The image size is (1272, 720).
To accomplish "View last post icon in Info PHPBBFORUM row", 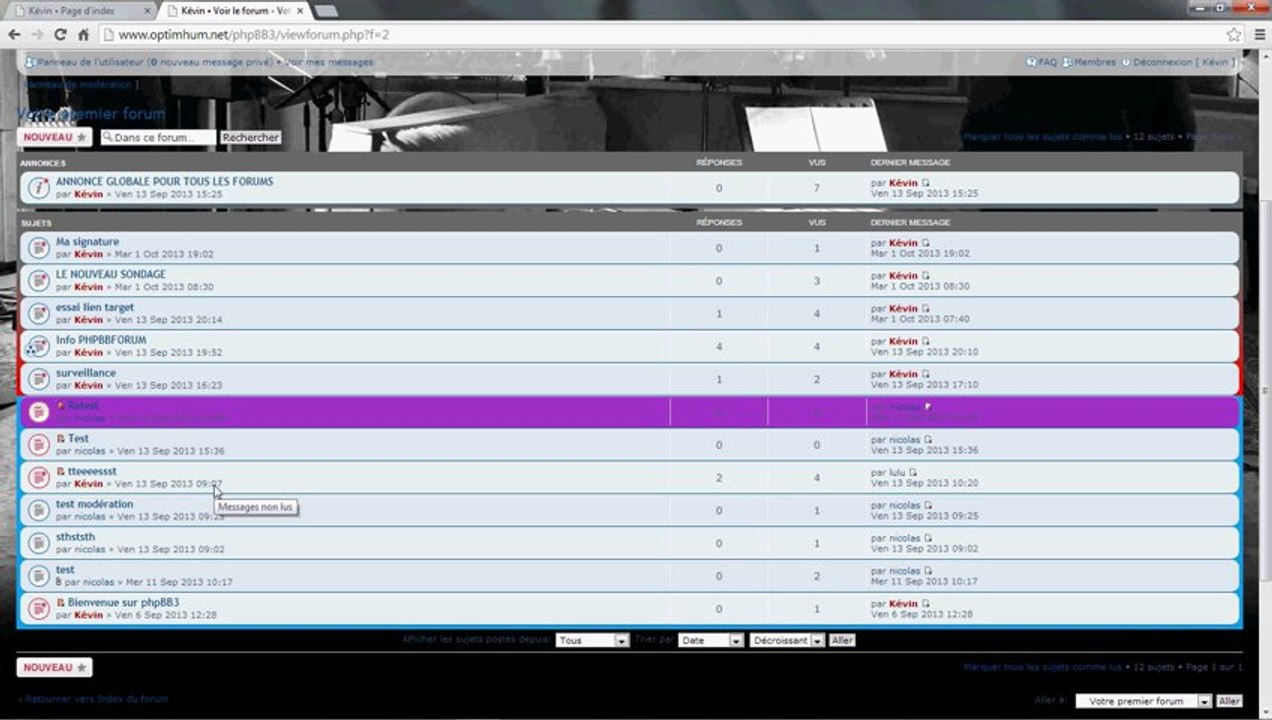I will point(925,341).
